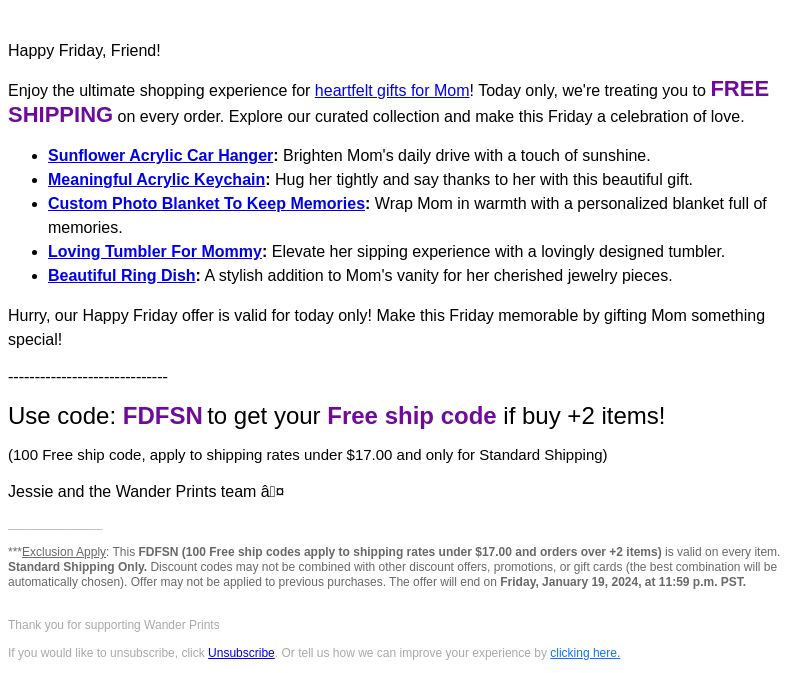Click the purple FDFSN promo code text
The width and height of the screenshot is (800, 673).
pos(162,416)
